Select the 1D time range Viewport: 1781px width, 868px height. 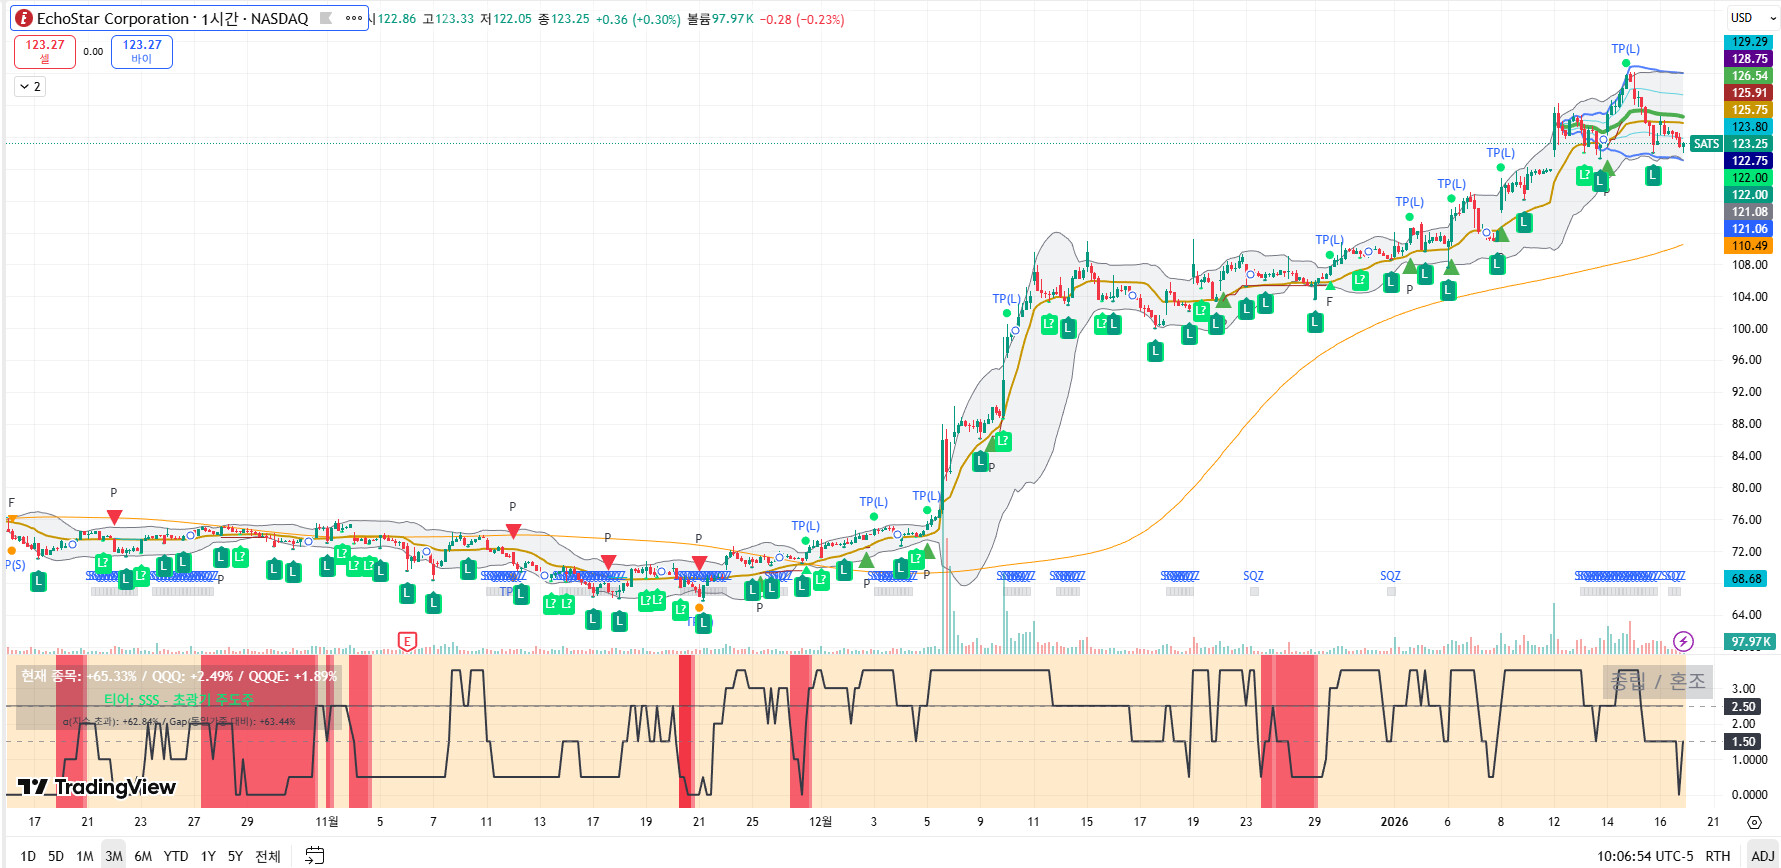28,856
